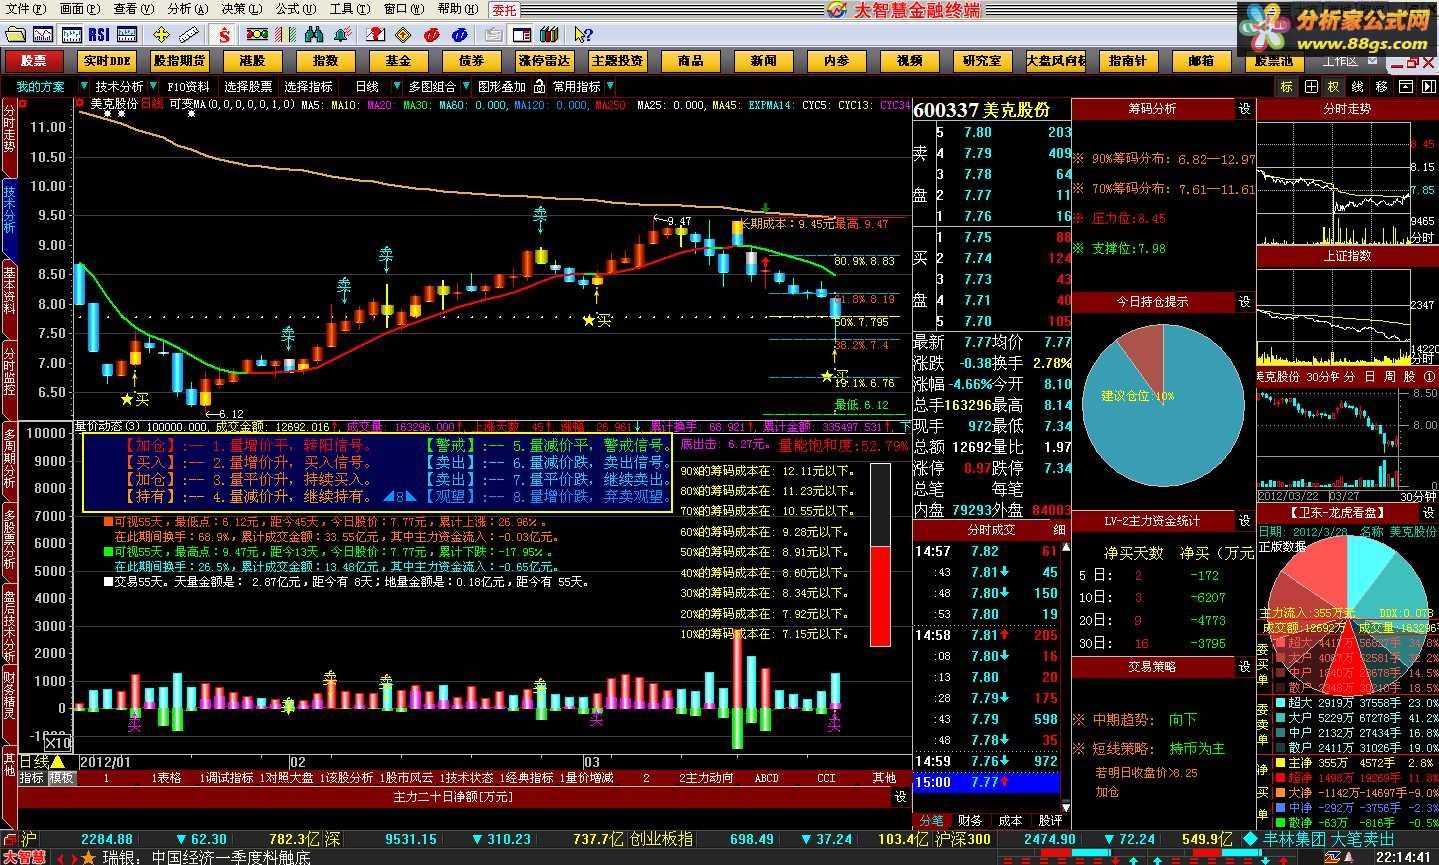The image size is (1439, 865).
Task: Click the RSI indicator toolbar icon
Action: pyautogui.click(x=99, y=35)
